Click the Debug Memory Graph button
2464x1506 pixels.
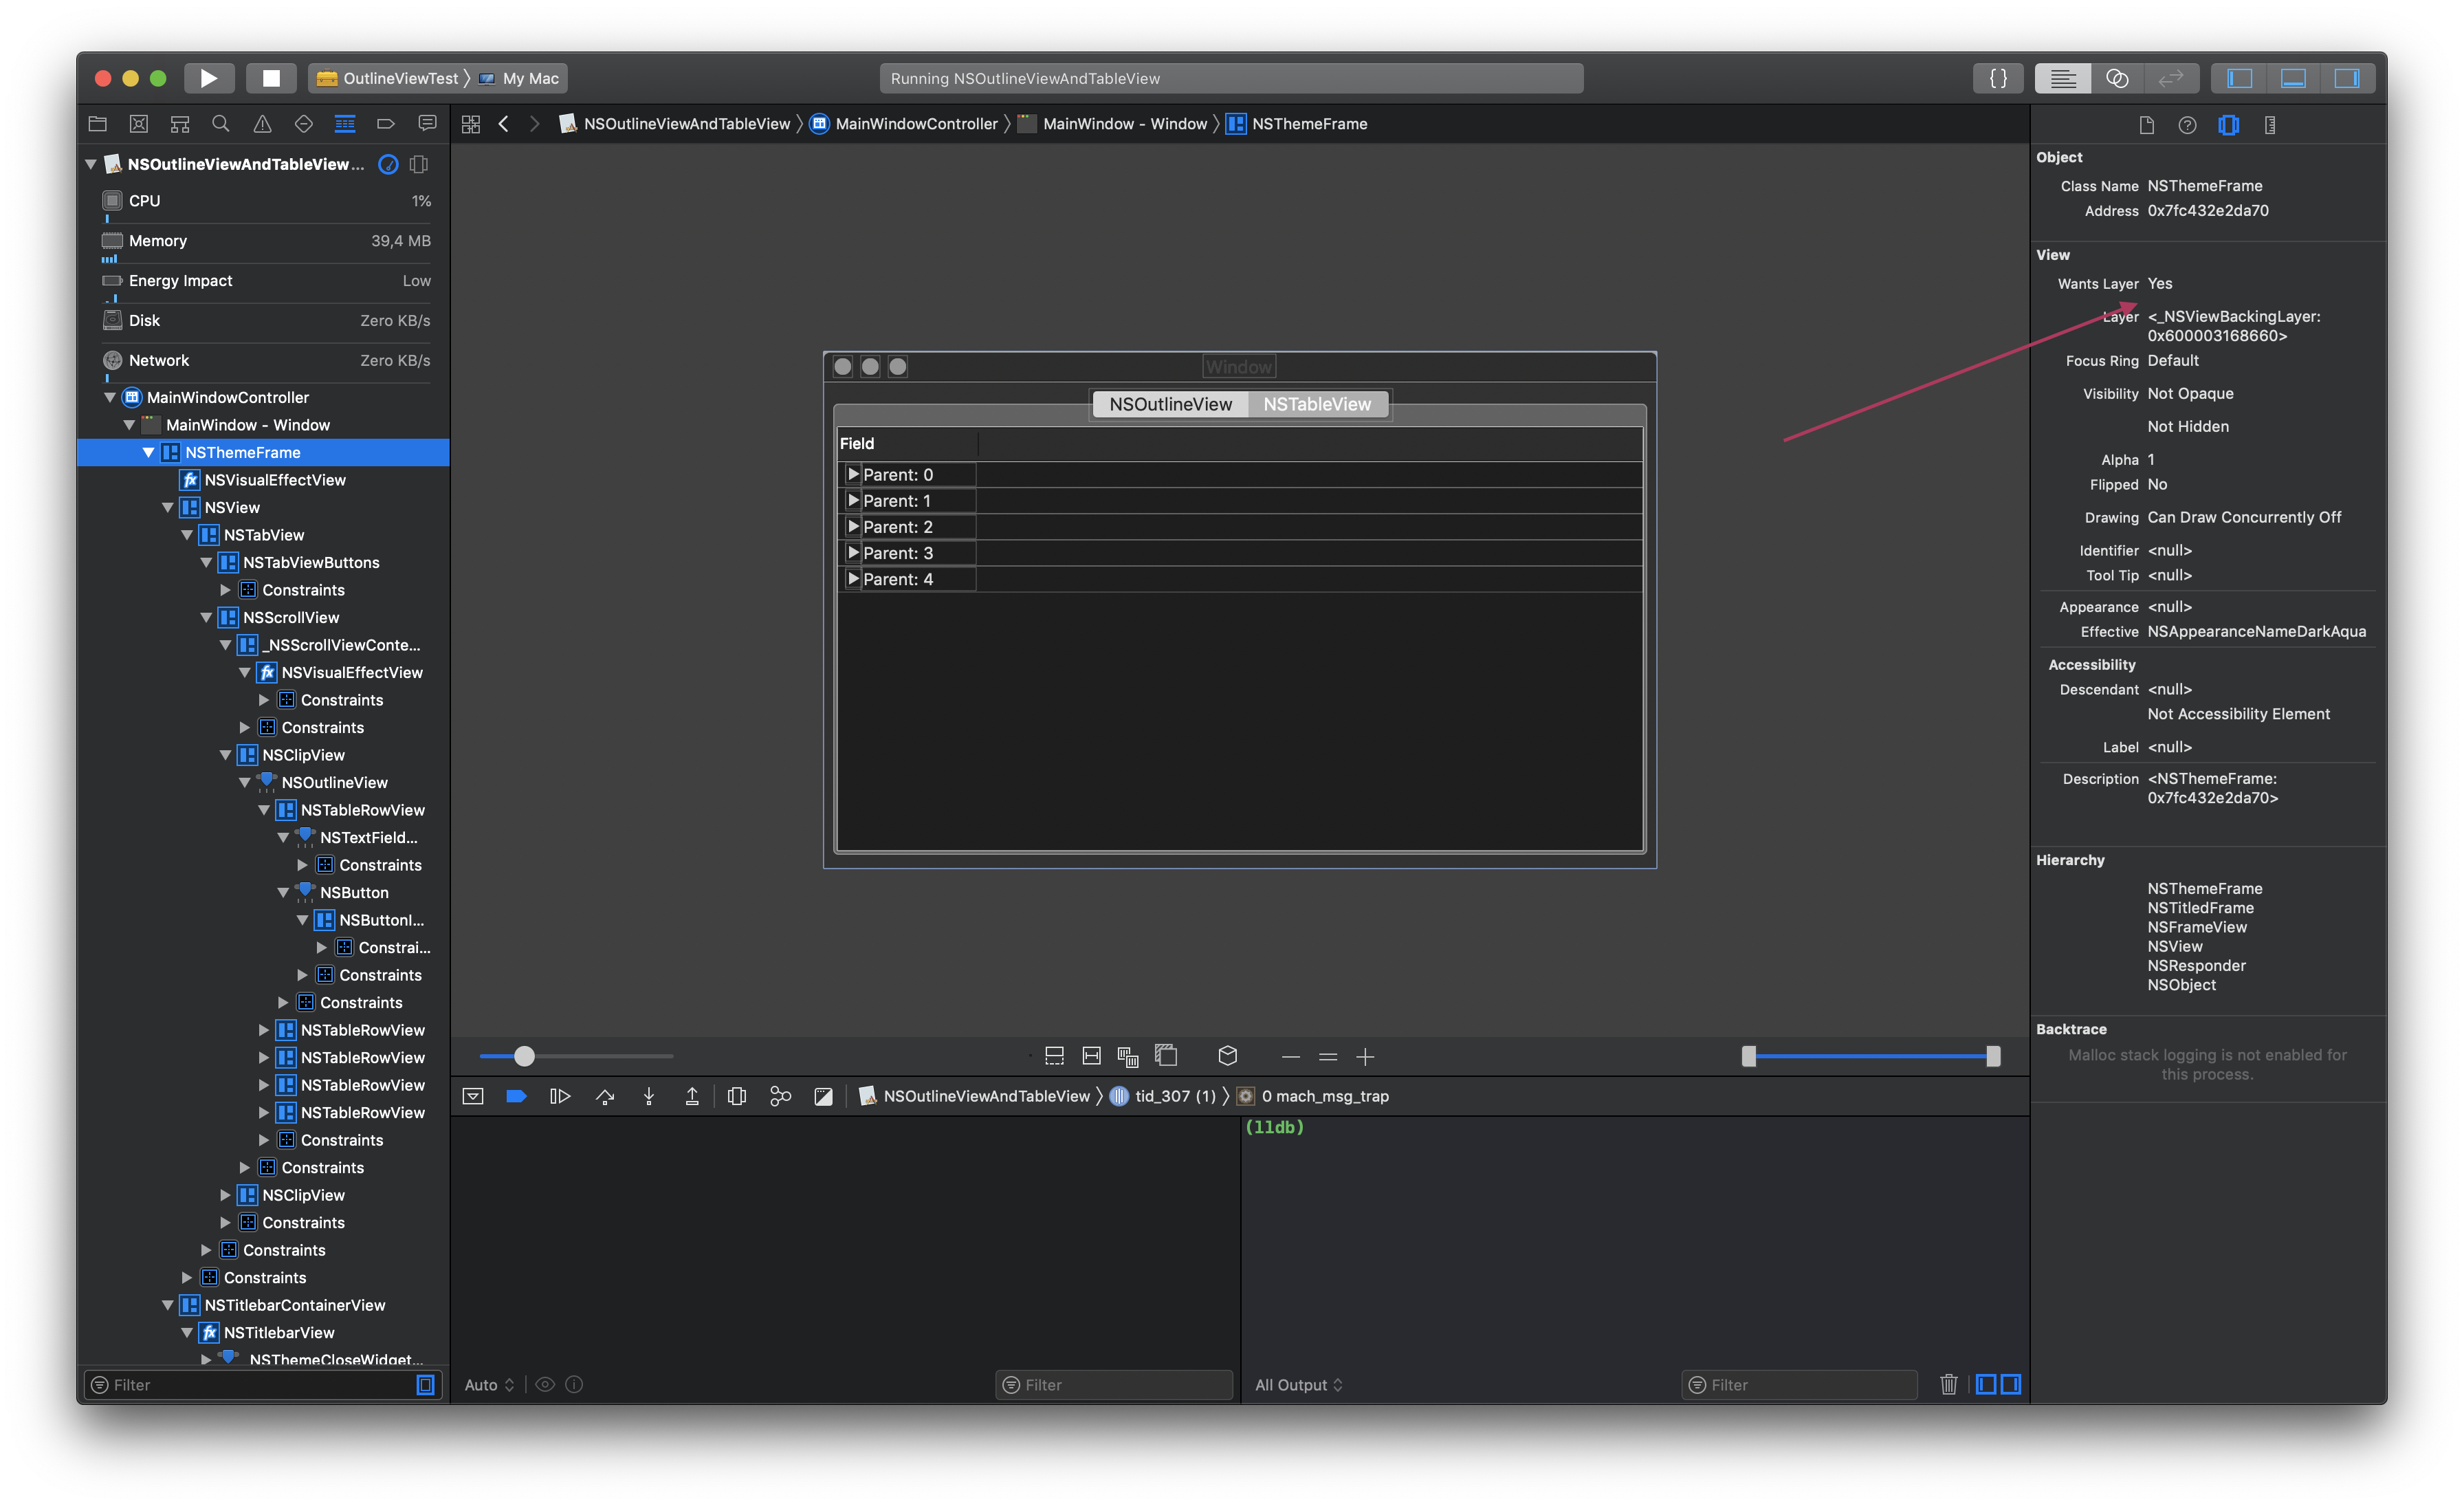coord(780,1096)
